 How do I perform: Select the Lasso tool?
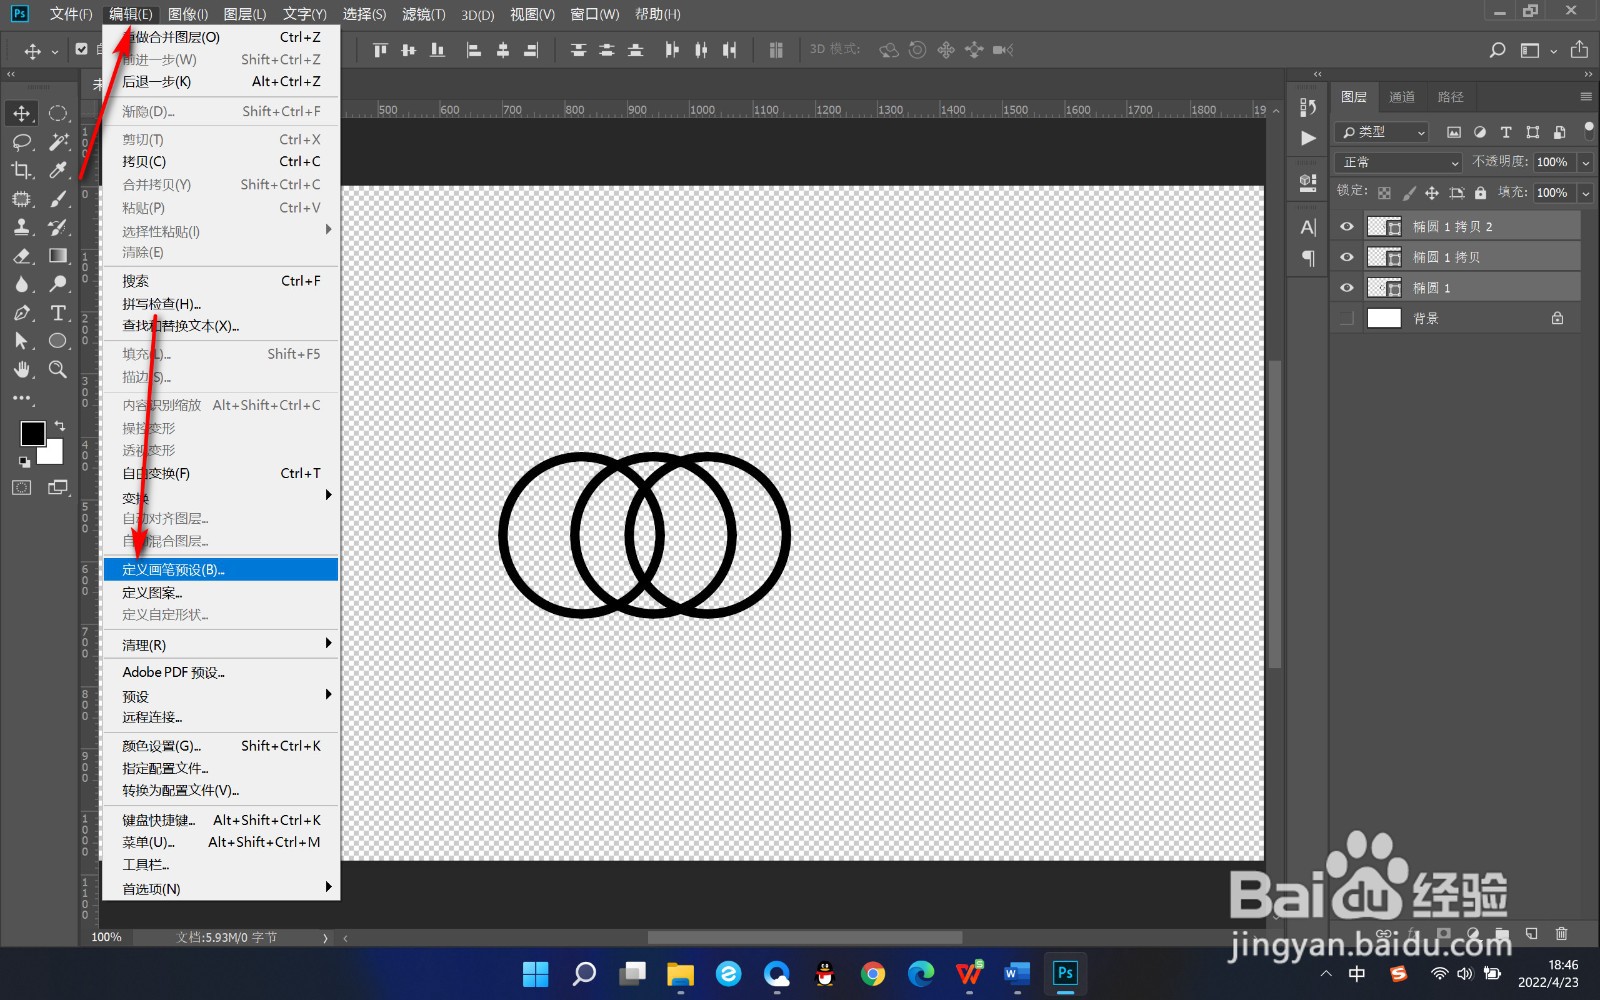pyautogui.click(x=22, y=142)
